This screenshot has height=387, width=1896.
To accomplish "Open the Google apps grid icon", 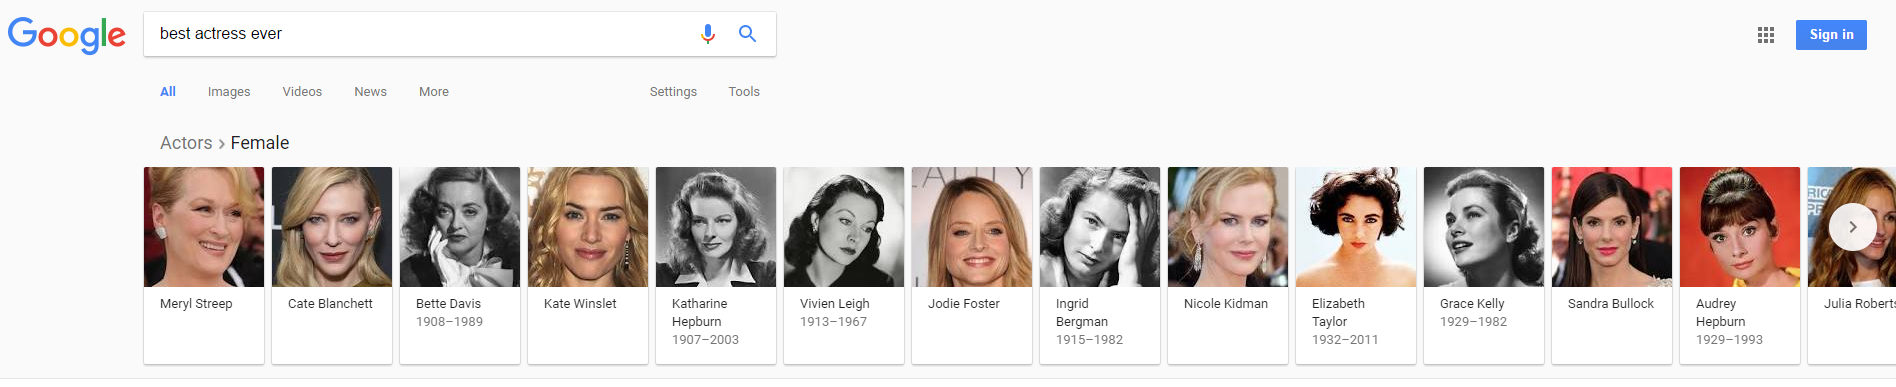I will point(1766,35).
